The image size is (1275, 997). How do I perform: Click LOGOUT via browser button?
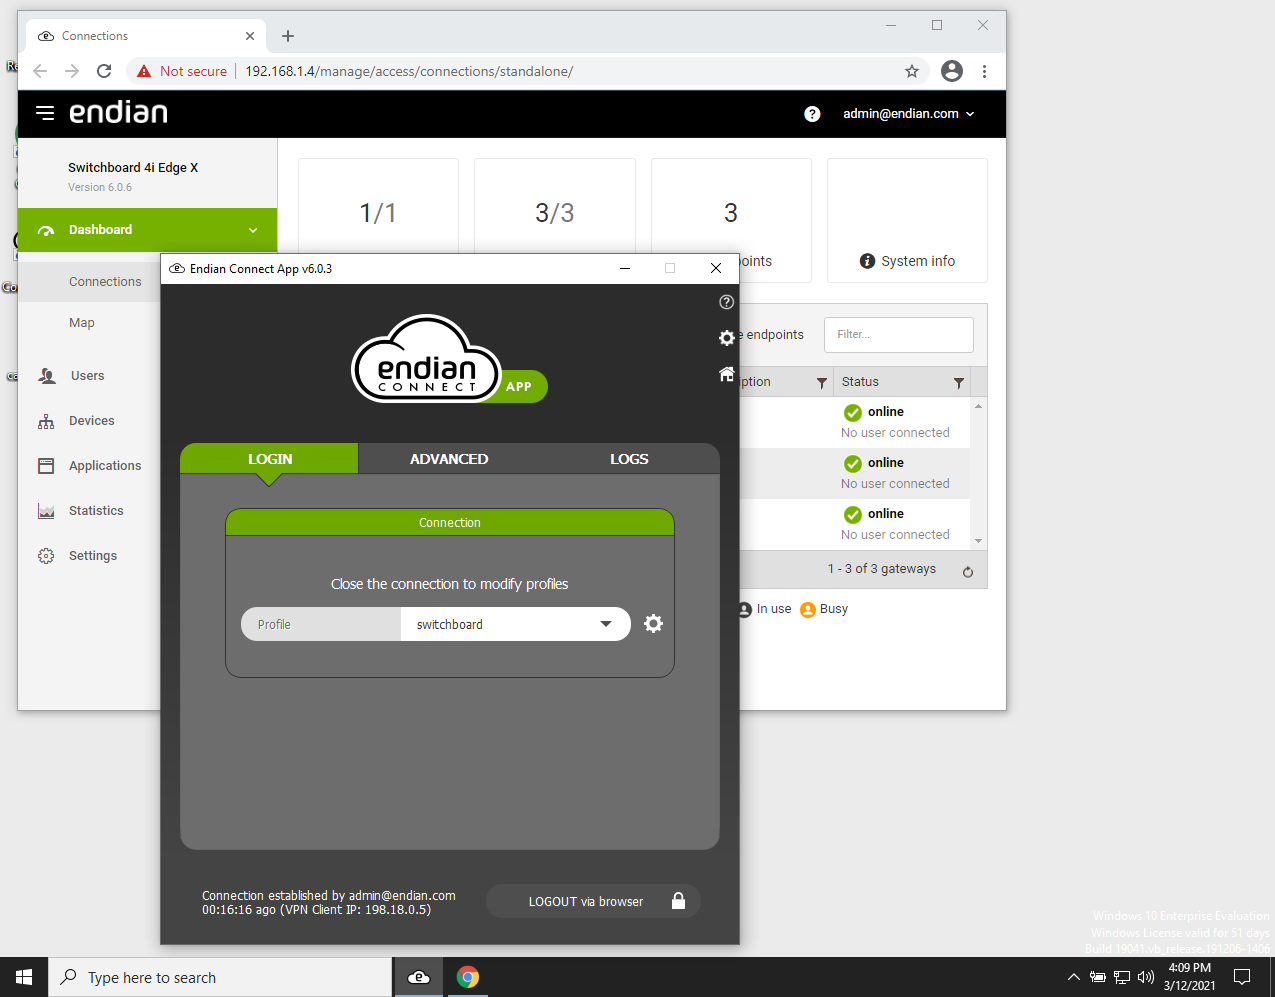[x=593, y=901]
